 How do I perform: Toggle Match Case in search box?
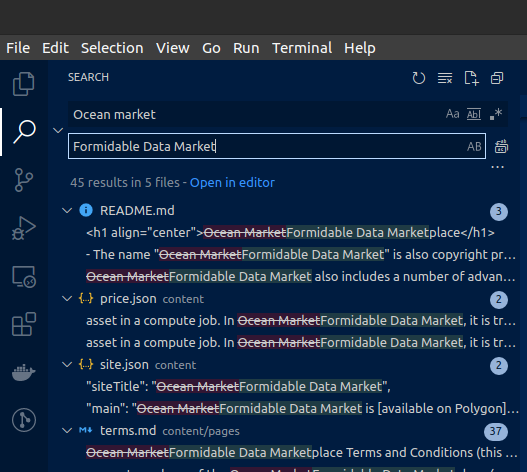coord(452,114)
